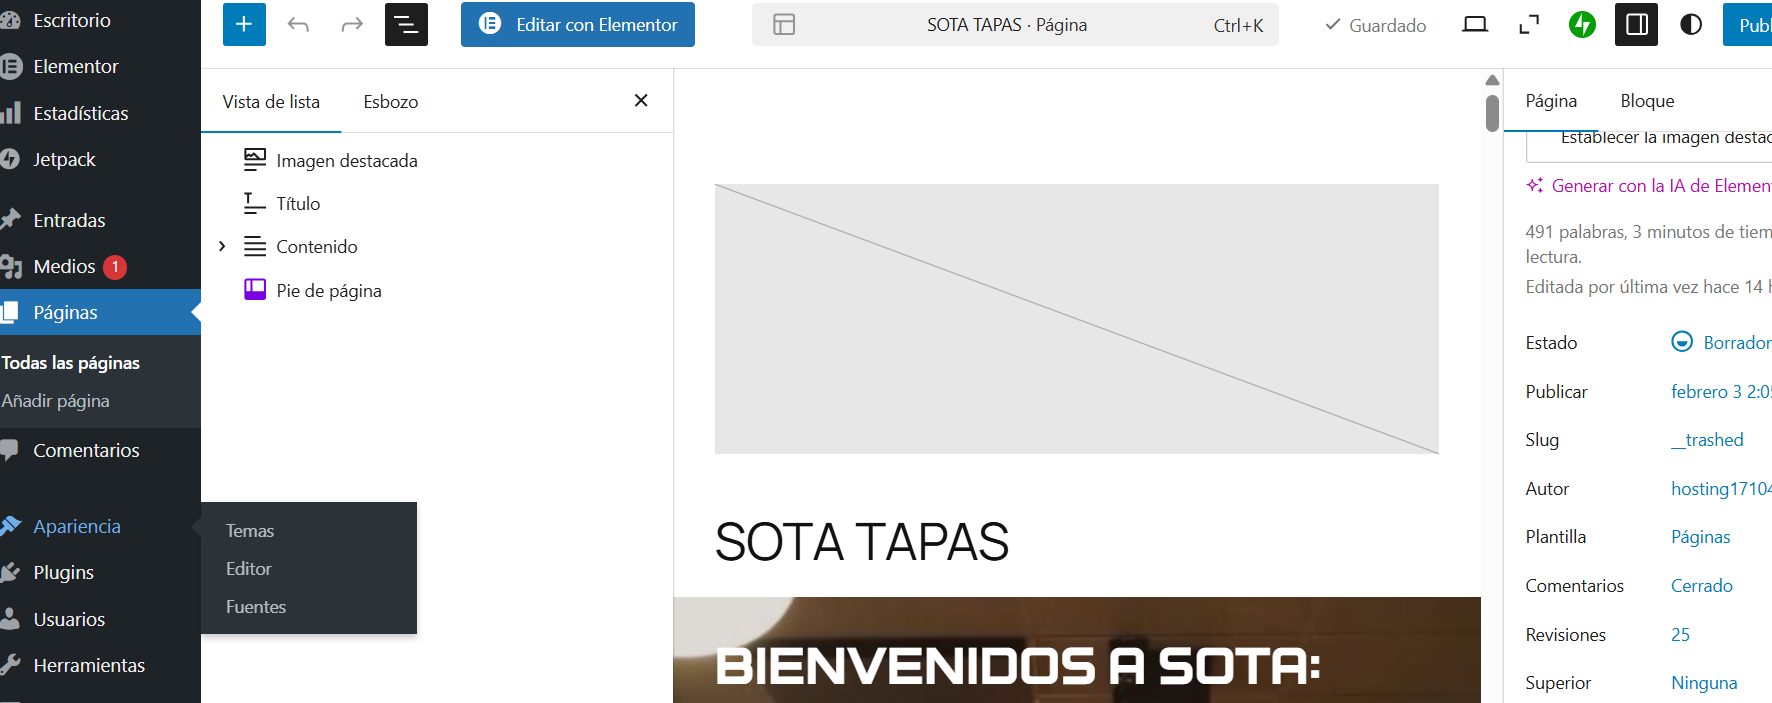Open the laptop preview device icon
Screen dimensions: 1772x703
[1475, 25]
